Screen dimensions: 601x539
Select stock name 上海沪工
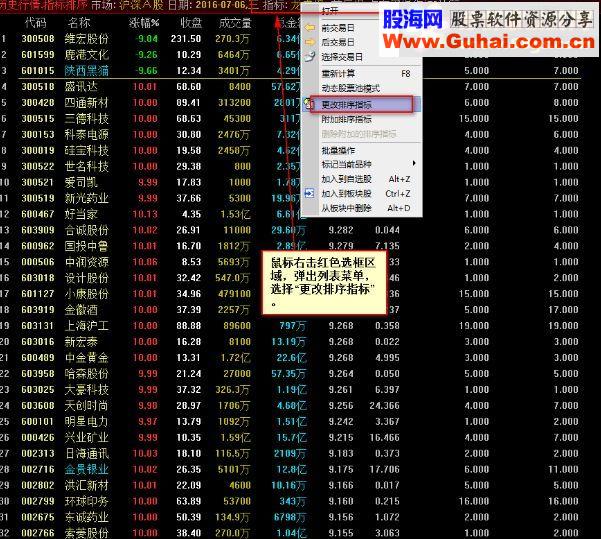(x=87, y=326)
